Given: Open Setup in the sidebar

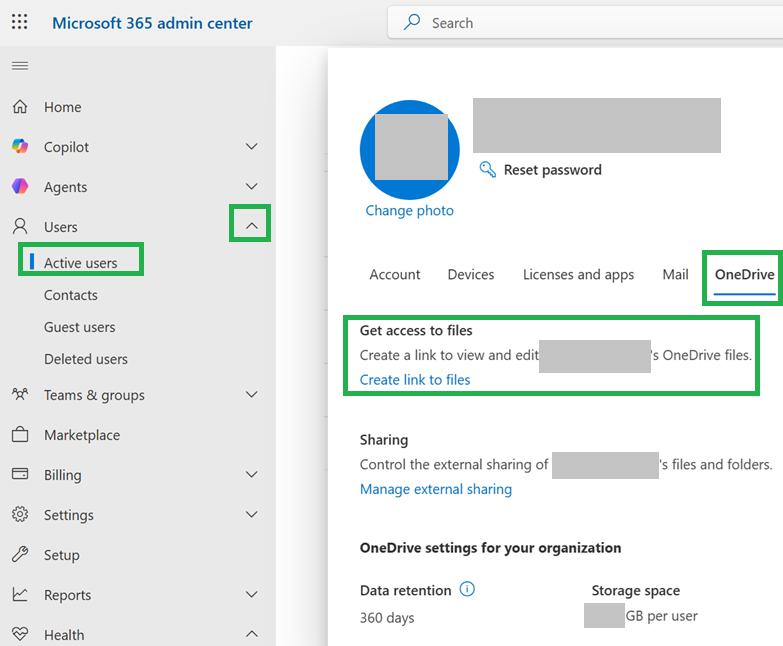Looking at the screenshot, I should tap(61, 555).
